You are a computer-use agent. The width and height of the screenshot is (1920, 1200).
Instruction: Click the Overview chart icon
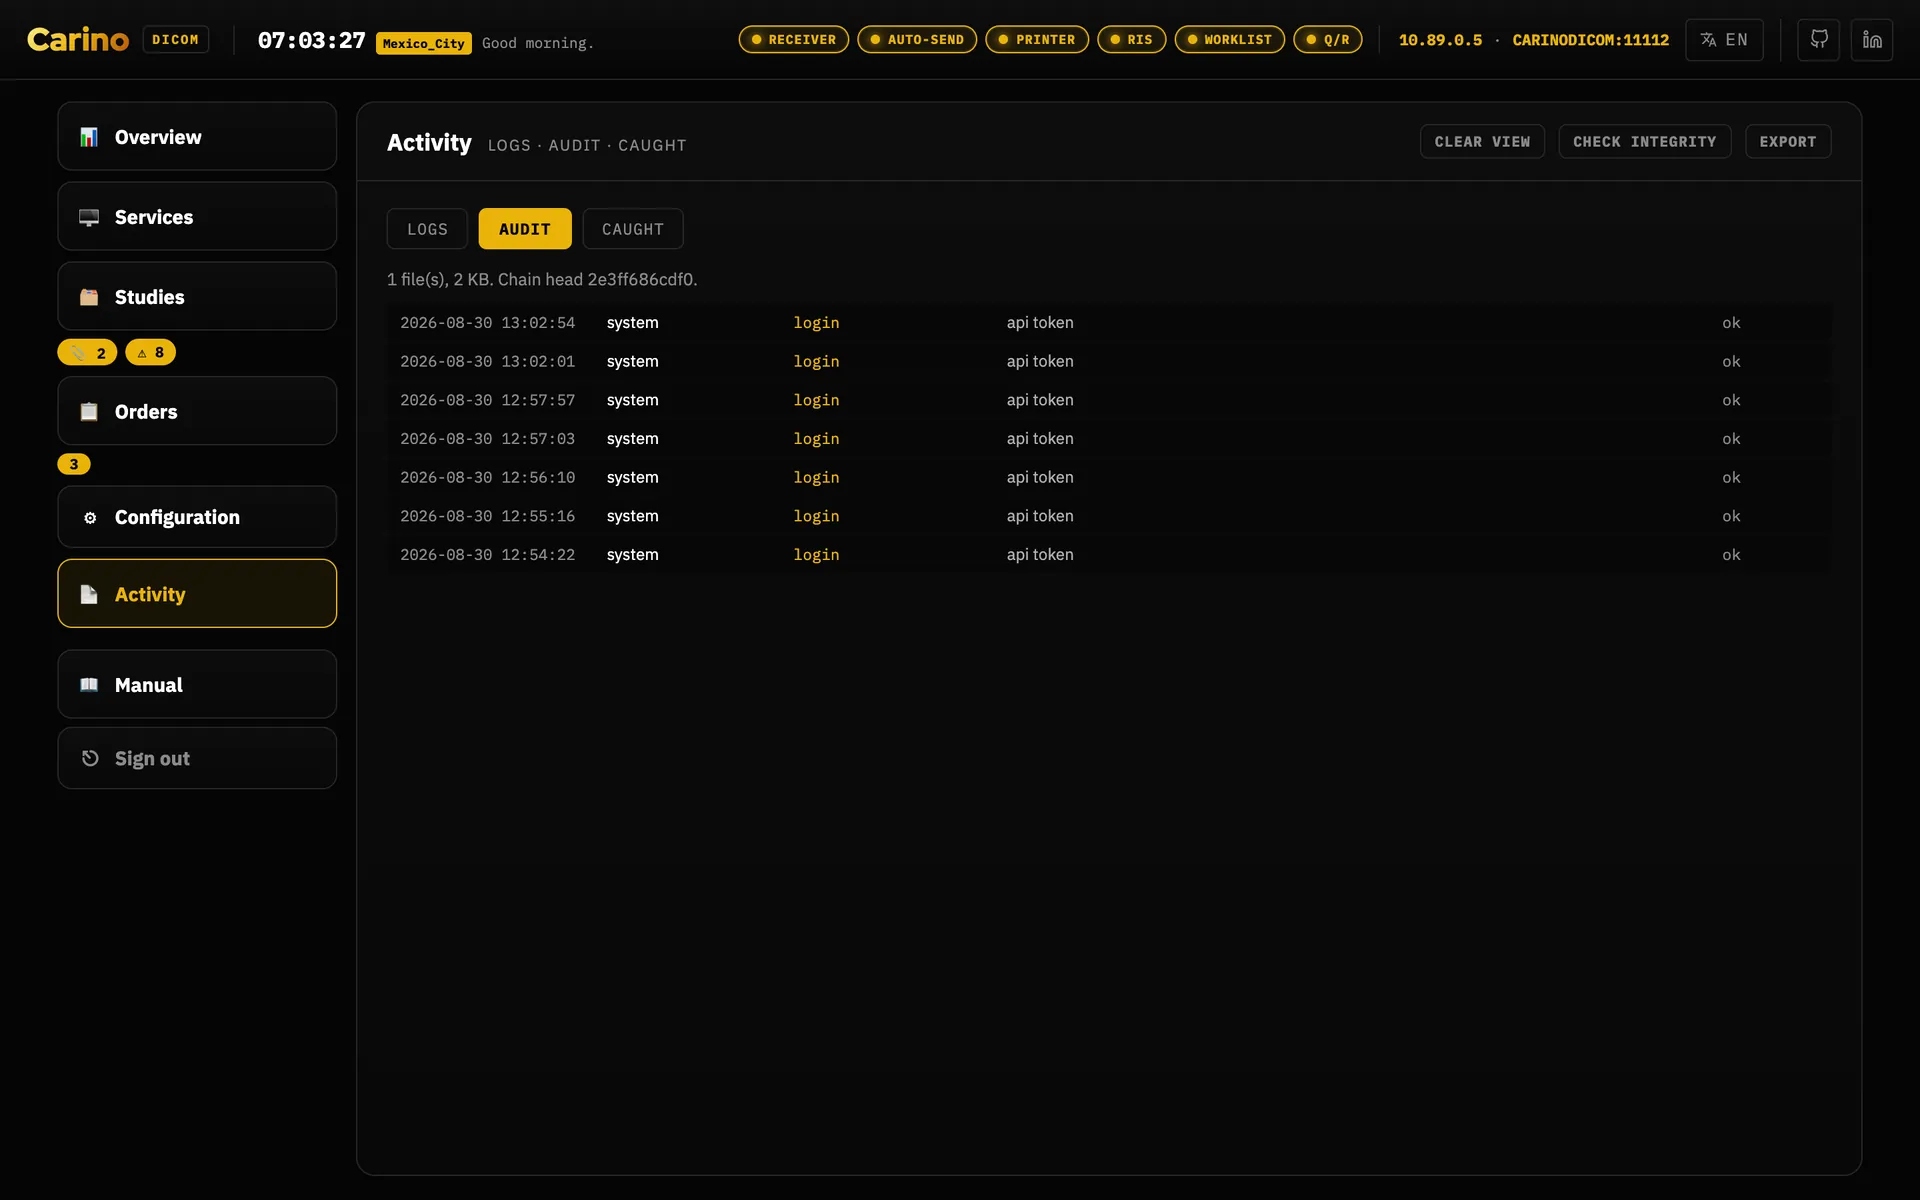(89, 137)
